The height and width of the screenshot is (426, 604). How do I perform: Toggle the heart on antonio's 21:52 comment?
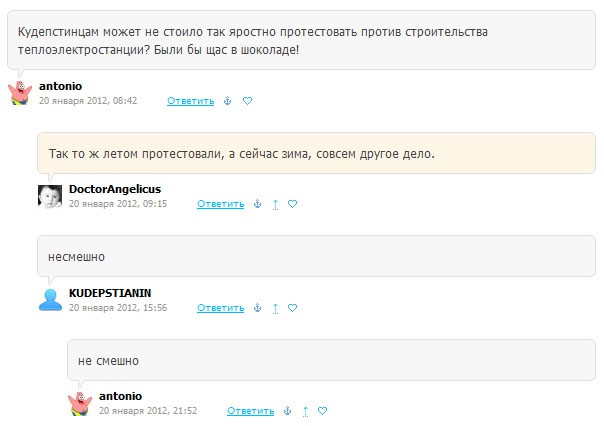coord(323,411)
